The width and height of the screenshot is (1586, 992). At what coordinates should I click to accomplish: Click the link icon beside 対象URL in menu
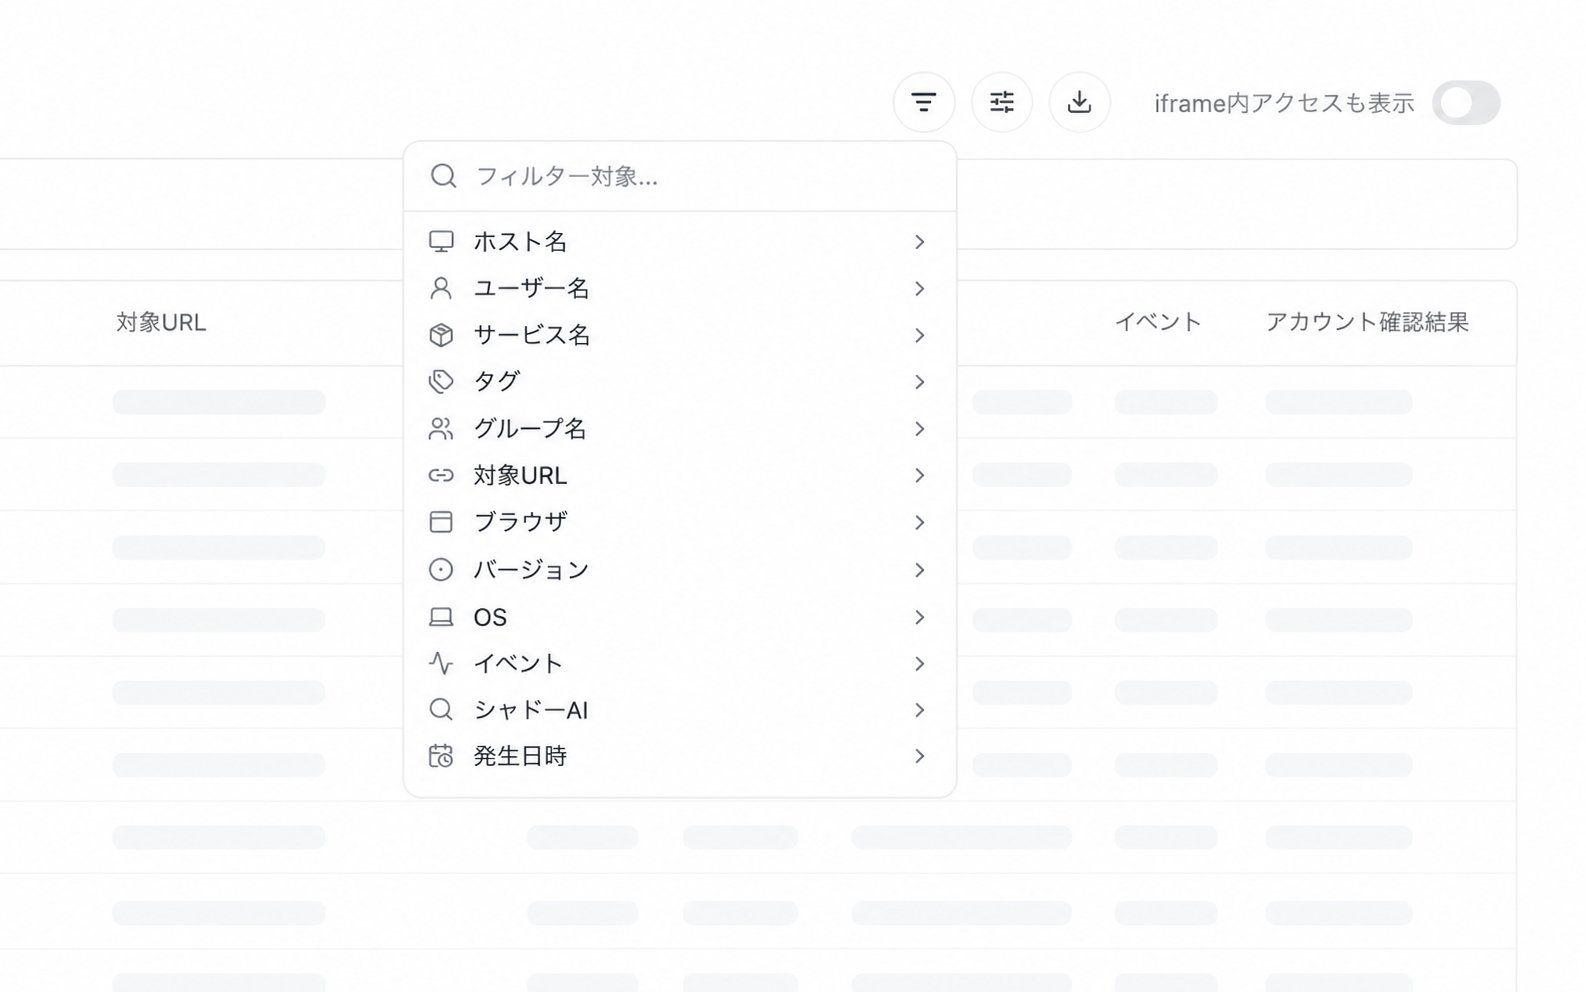[441, 475]
